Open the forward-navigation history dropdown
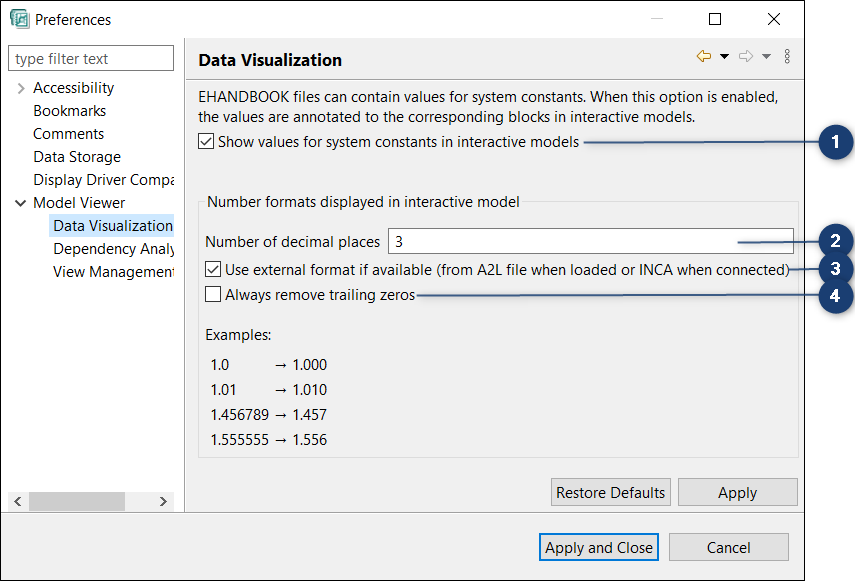The image size is (855, 581). [x=765, y=56]
